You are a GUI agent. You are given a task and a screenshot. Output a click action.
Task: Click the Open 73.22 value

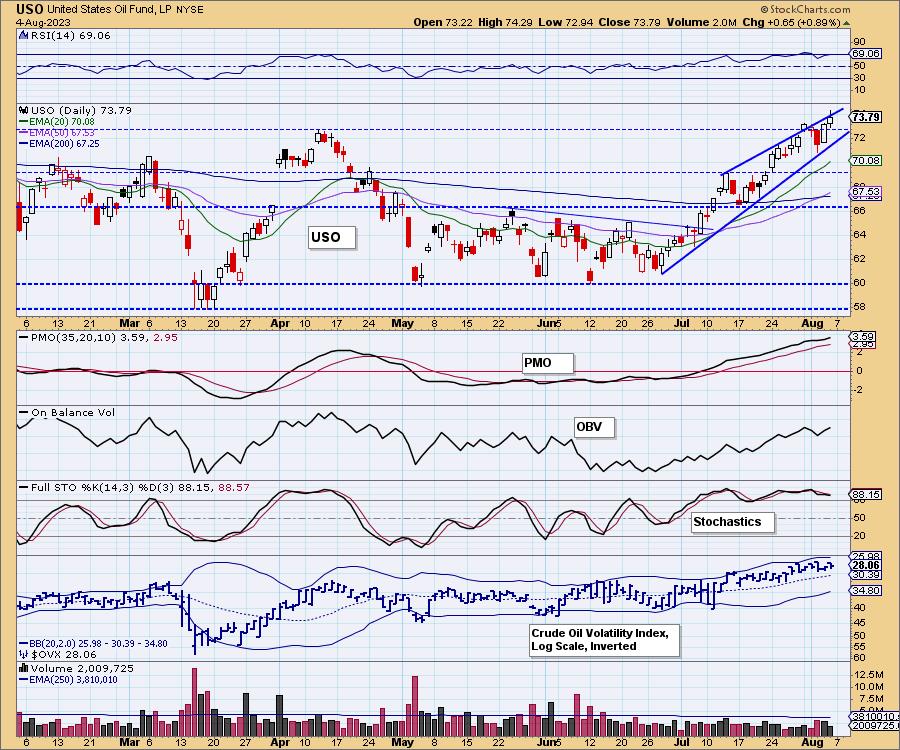pyautogui.click(x=443, y=22)
